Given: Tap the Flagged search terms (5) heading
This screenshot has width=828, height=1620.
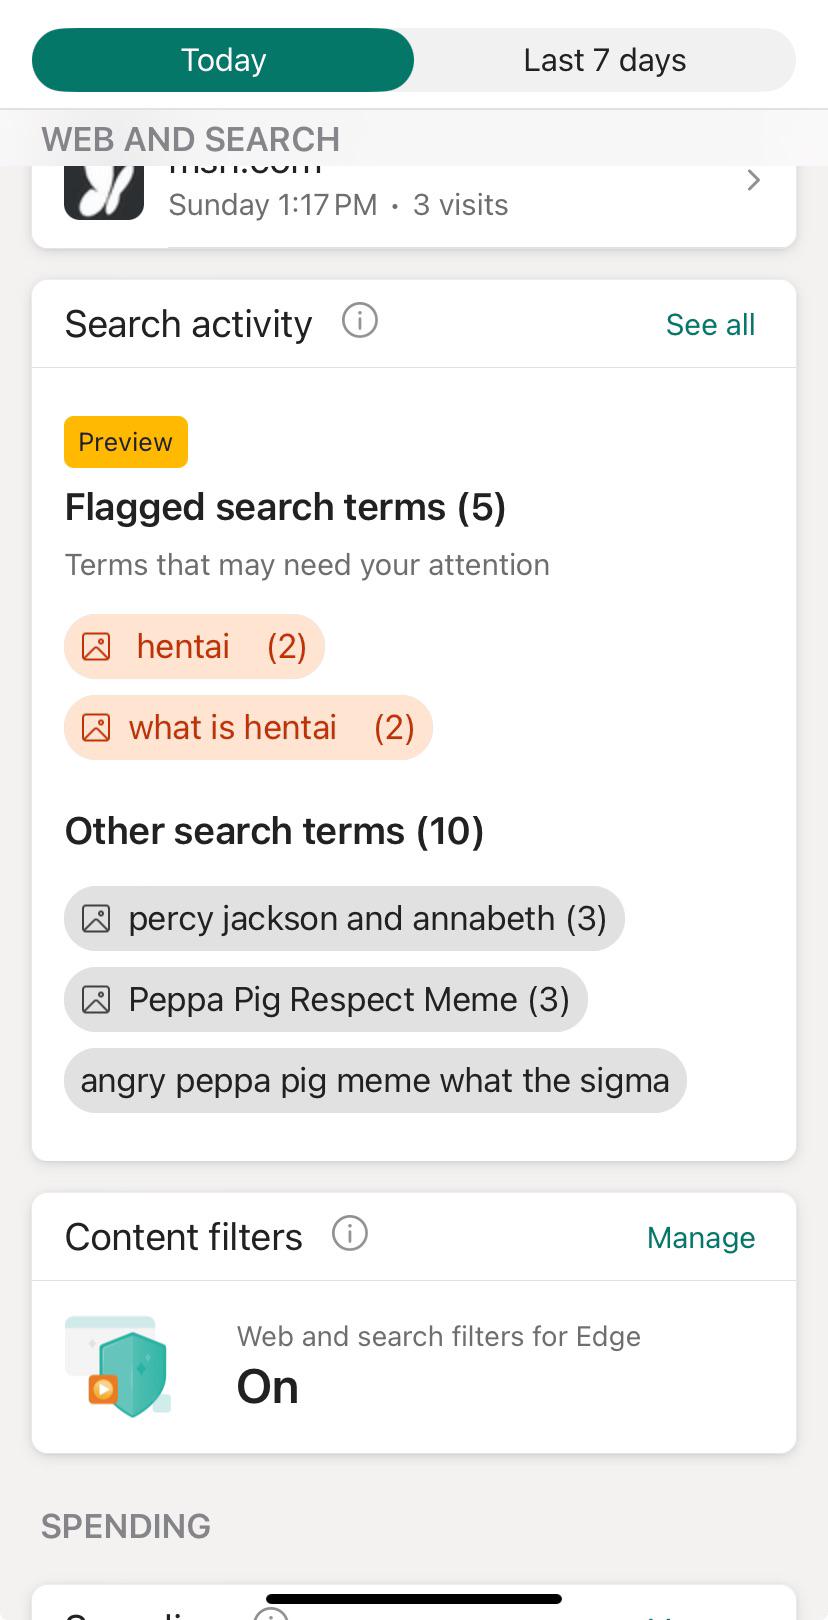Looking at the screenshot, I should 285,508.
